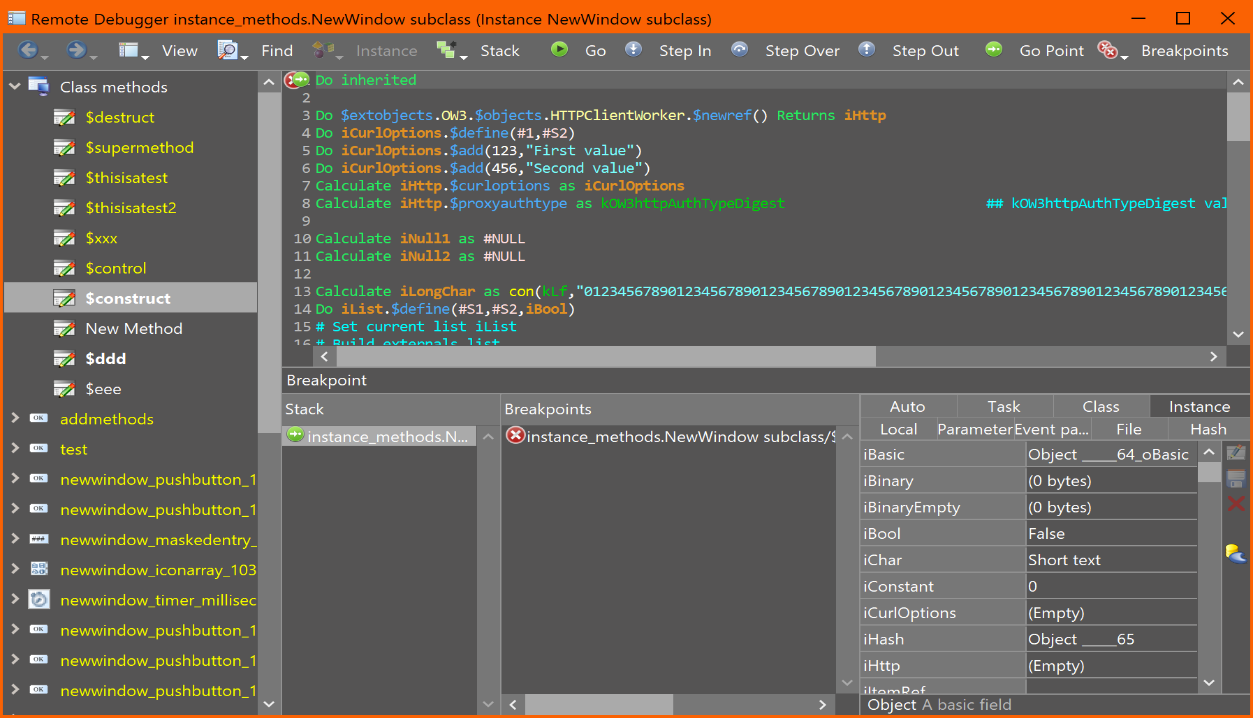Expand the addmethods object node
1253x718 pixels.
15,419
